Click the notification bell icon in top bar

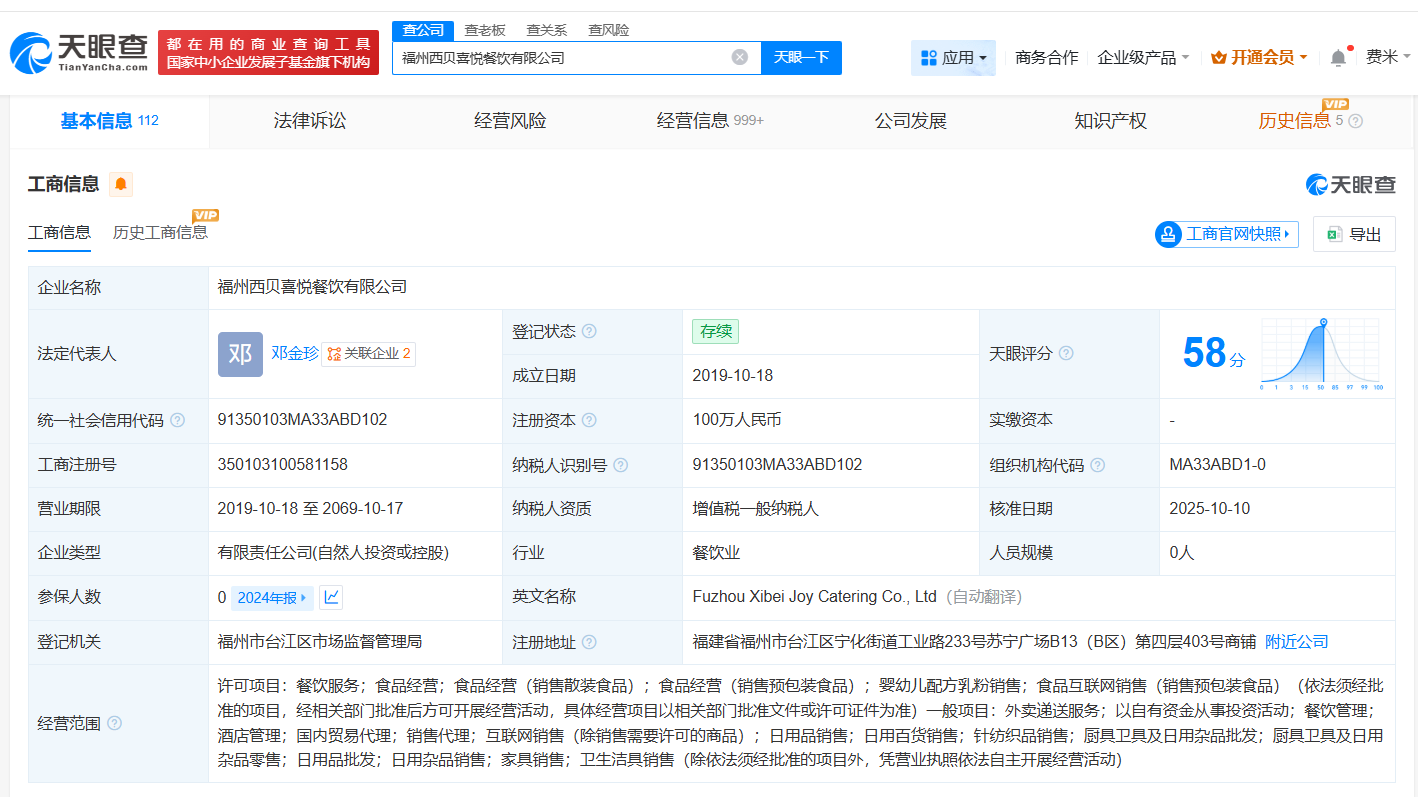[x=1337, y=57]
